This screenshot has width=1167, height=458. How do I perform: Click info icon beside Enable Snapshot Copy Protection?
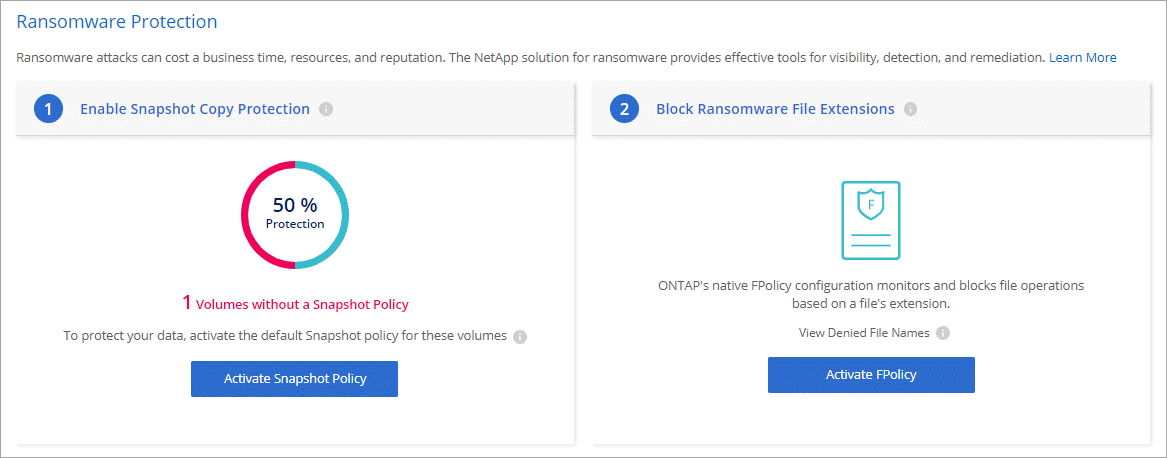click(x=326, y=109)
